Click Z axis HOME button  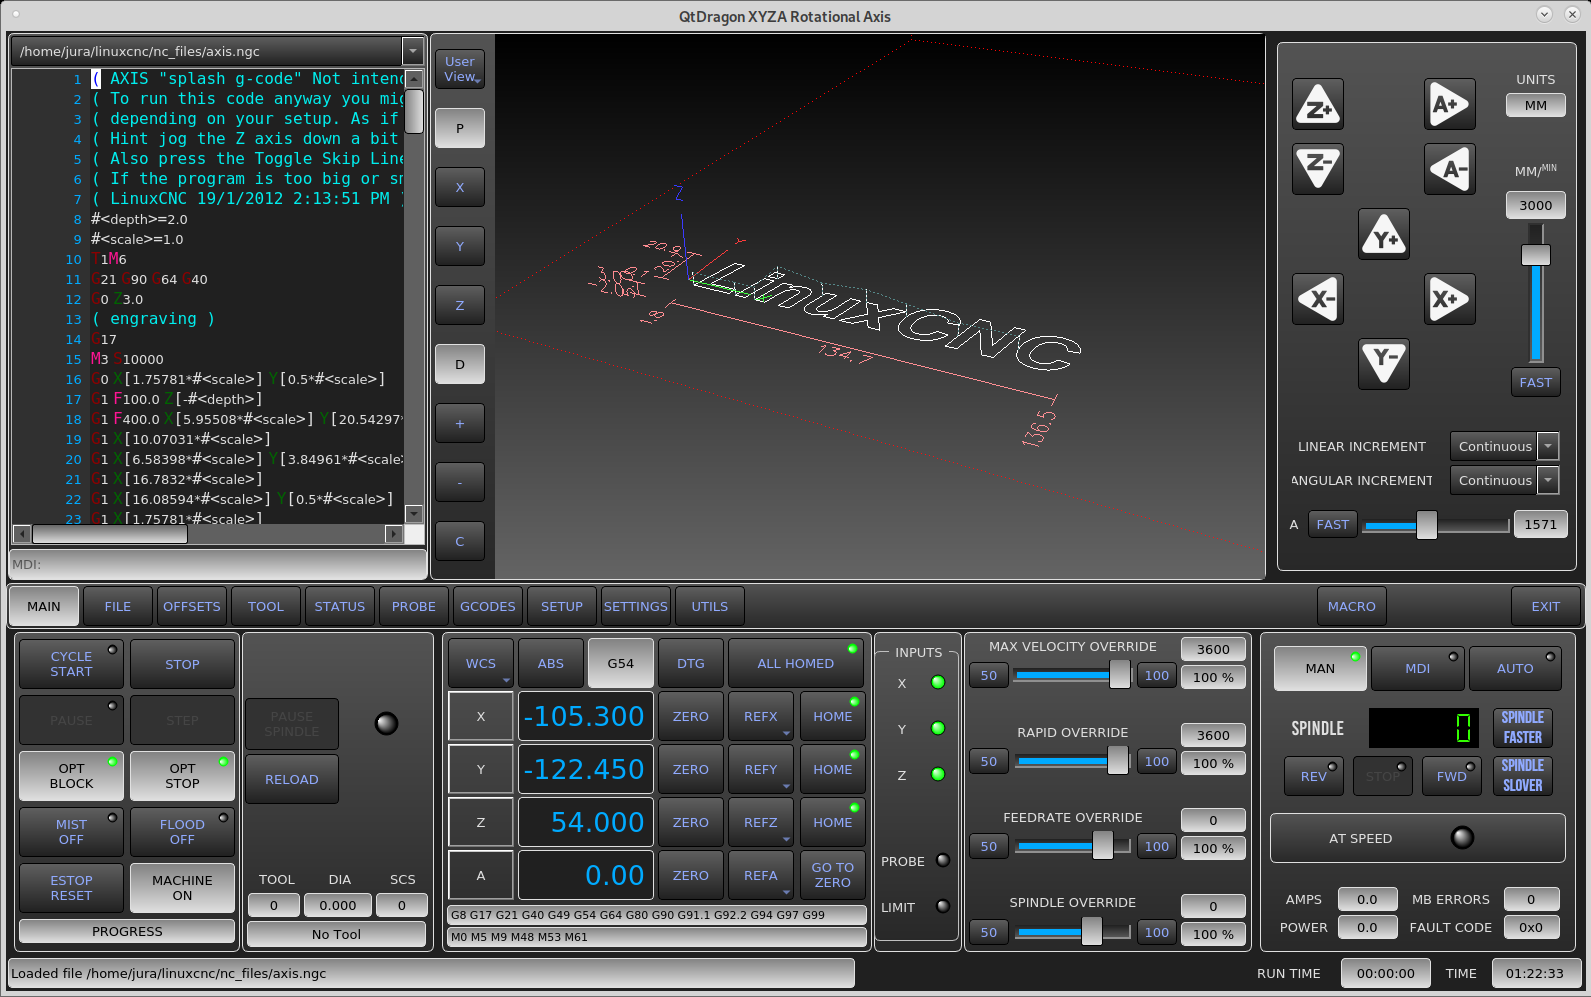pyautogui.click(x=832, y=822)
